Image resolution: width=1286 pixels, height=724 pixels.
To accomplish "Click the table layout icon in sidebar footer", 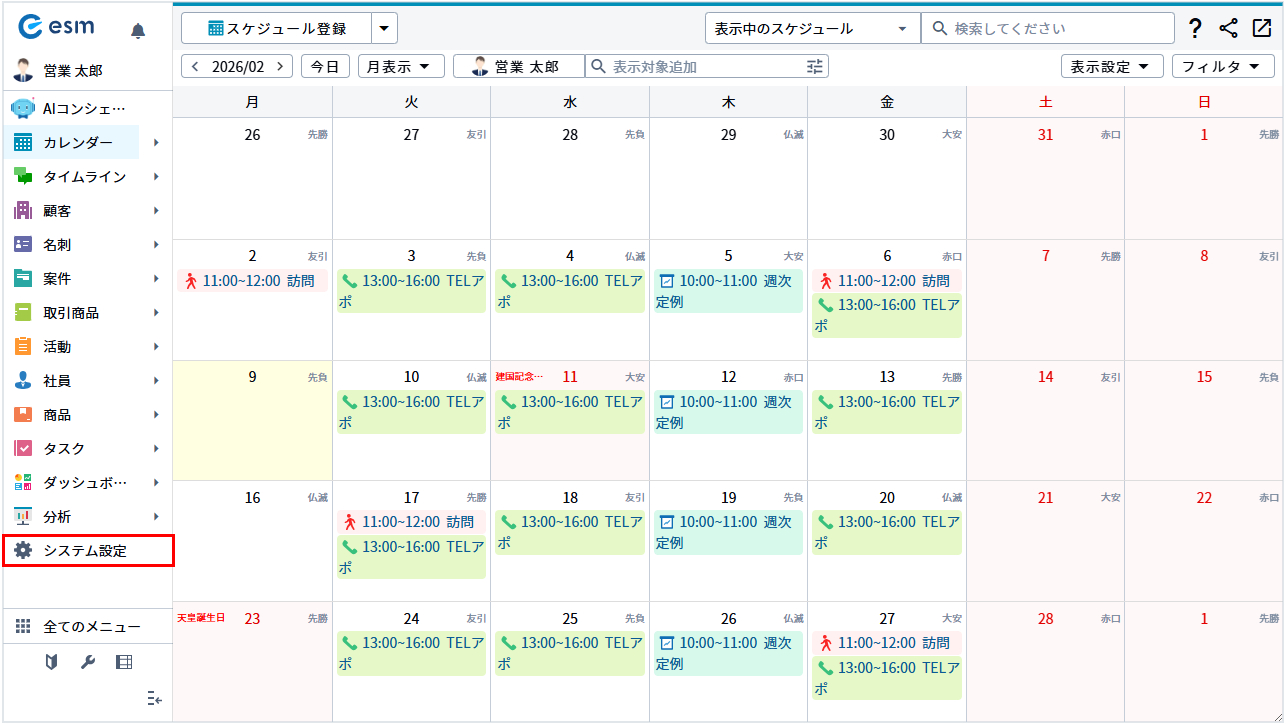I will [123, 662].
